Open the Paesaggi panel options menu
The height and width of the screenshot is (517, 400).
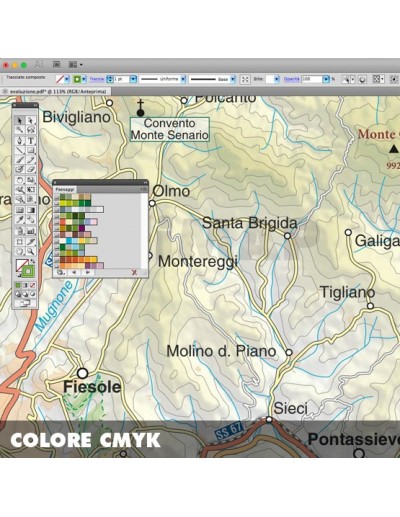[x=145, y=189]
